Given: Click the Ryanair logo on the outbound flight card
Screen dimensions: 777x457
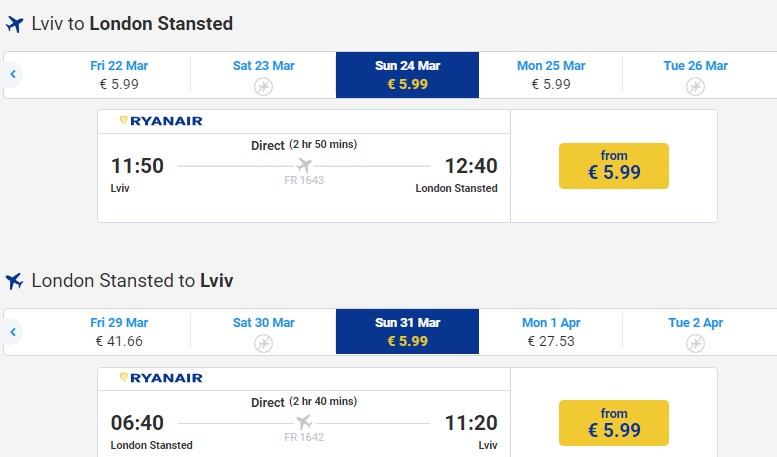Looking at the screenshot, I should 161,121.
